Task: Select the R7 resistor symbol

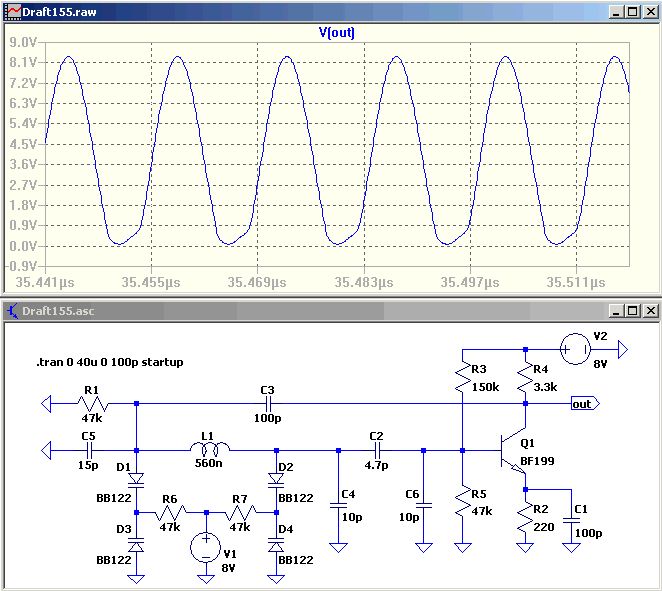Action: [241, 512]
